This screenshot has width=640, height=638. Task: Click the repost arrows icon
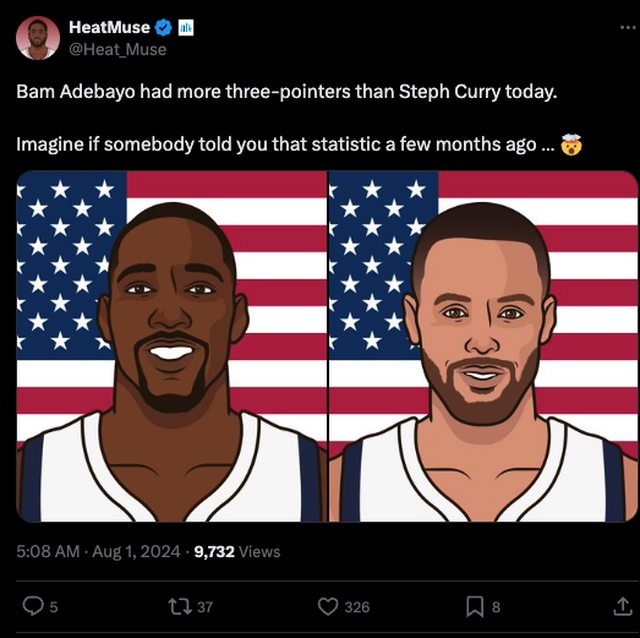click(180, 607)
